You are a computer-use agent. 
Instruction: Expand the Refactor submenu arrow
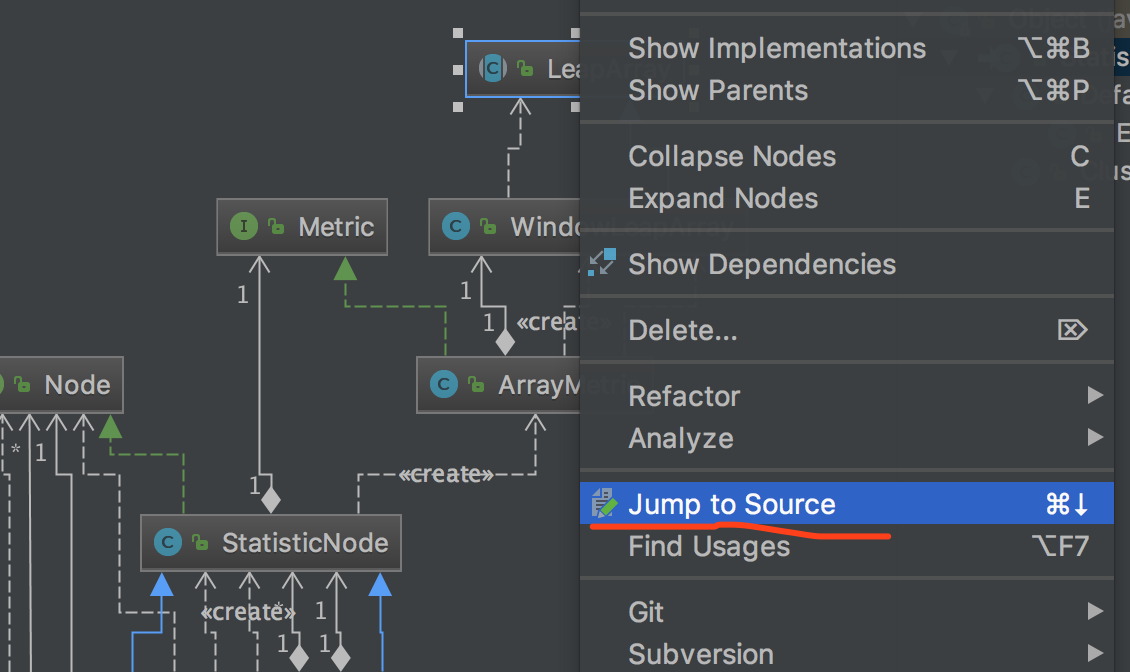click(x=1095, y=396)
